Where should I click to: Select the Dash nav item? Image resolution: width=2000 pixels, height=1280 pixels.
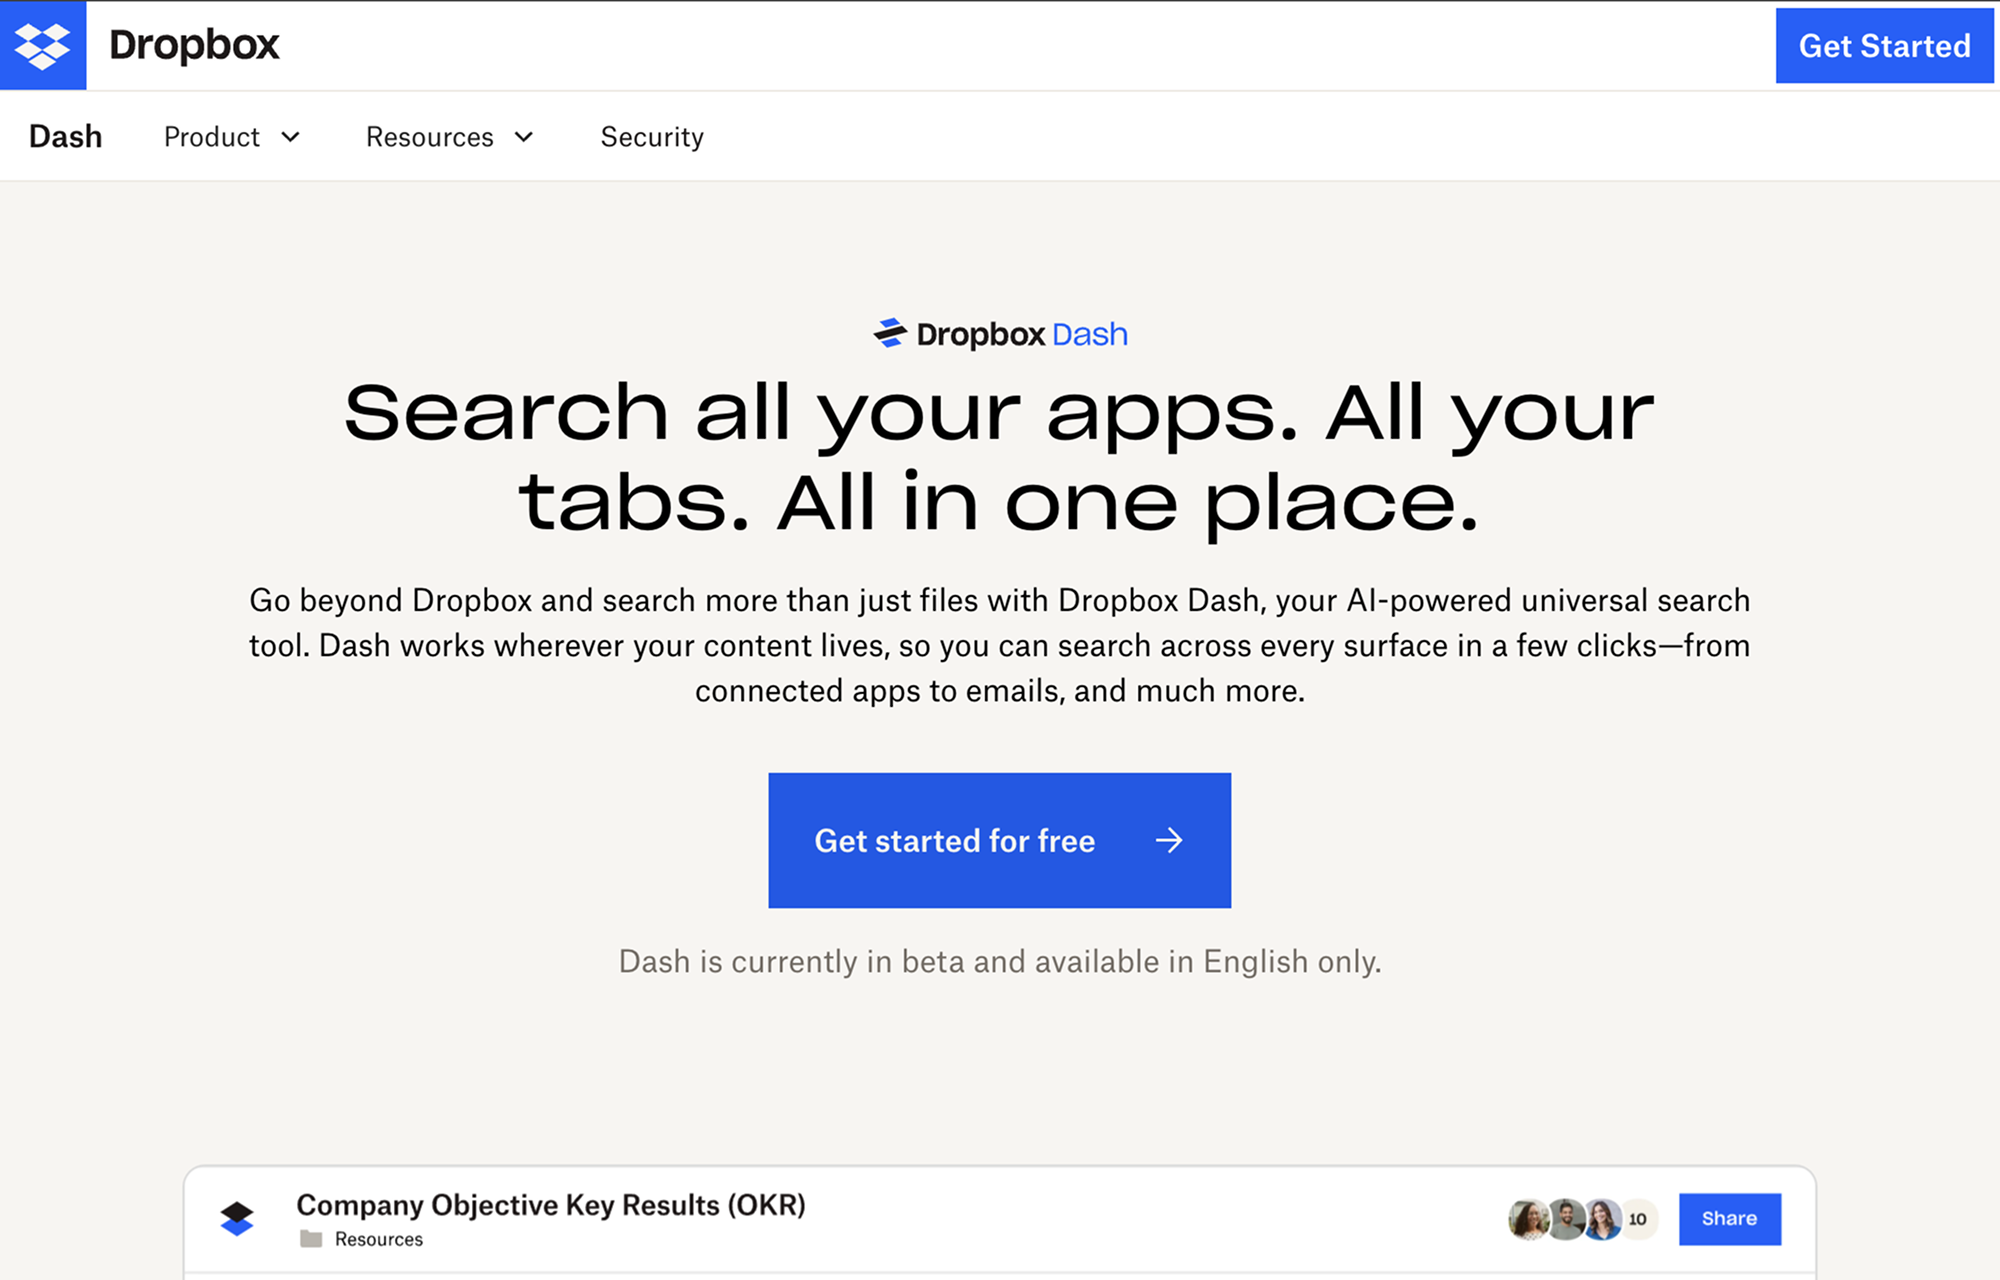point(66,136)
